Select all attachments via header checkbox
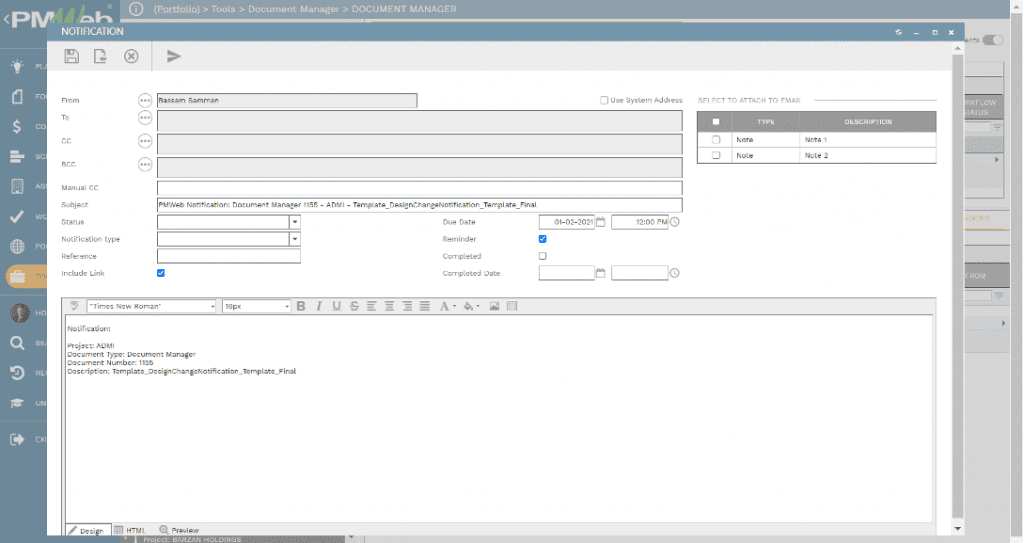Viewport: 1024px width, 543px height. (716, 122)
